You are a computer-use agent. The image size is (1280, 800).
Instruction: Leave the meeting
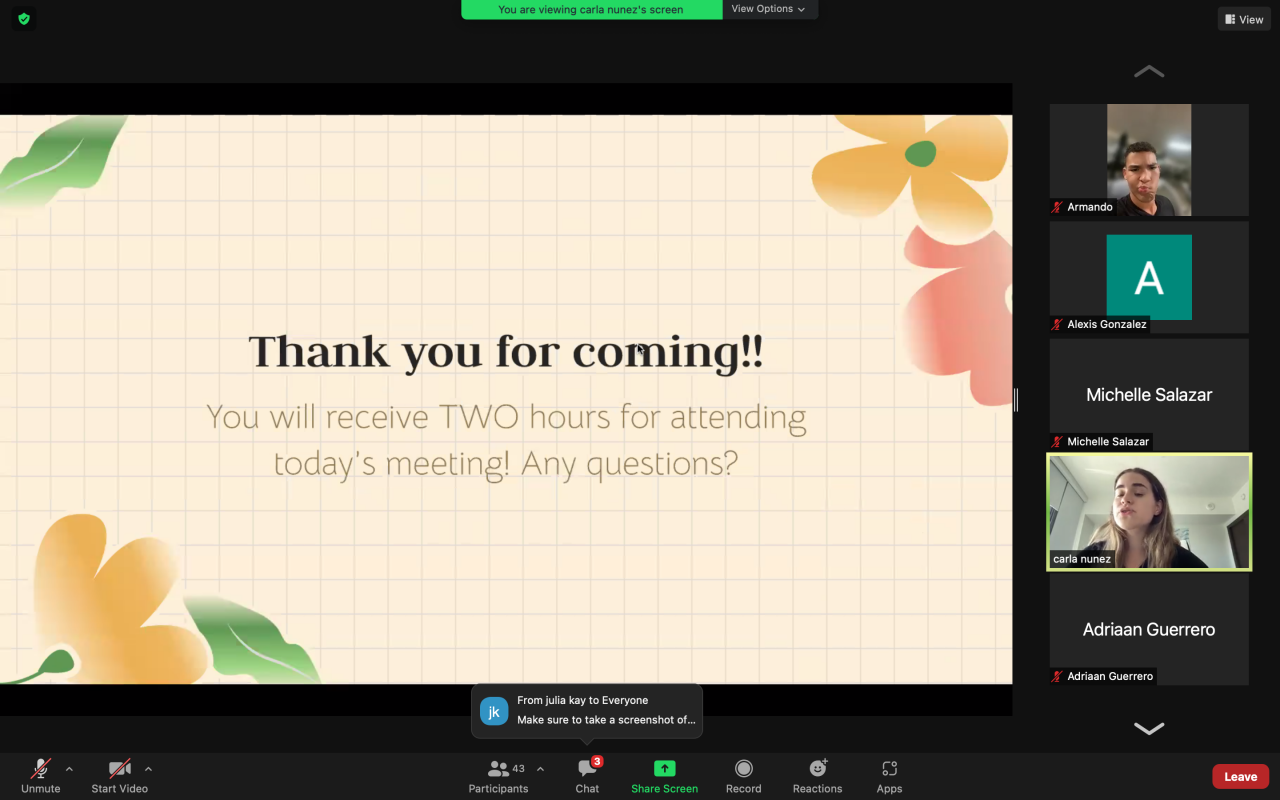point(1241,776)
